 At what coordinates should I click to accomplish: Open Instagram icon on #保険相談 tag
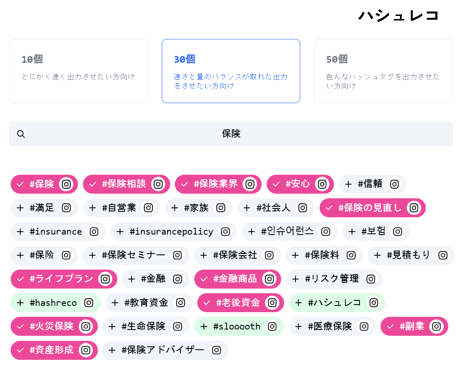coord(158,184)
